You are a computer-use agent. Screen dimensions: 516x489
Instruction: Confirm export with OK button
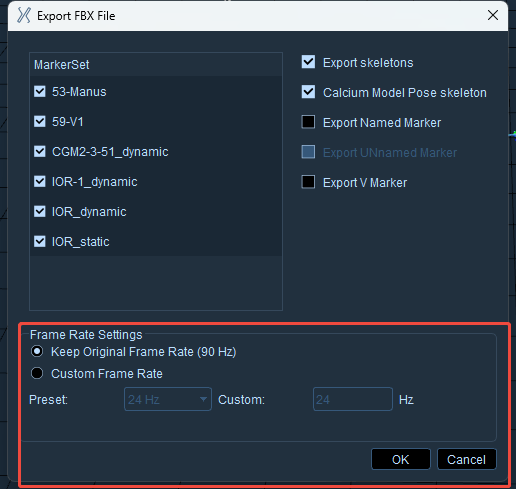401,459
